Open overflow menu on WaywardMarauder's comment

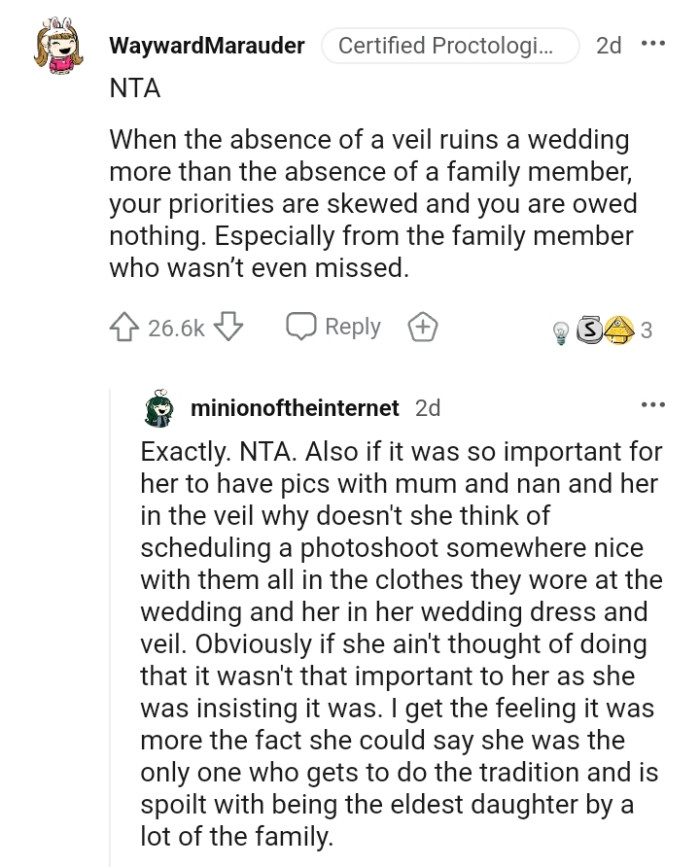click(656, 42)
